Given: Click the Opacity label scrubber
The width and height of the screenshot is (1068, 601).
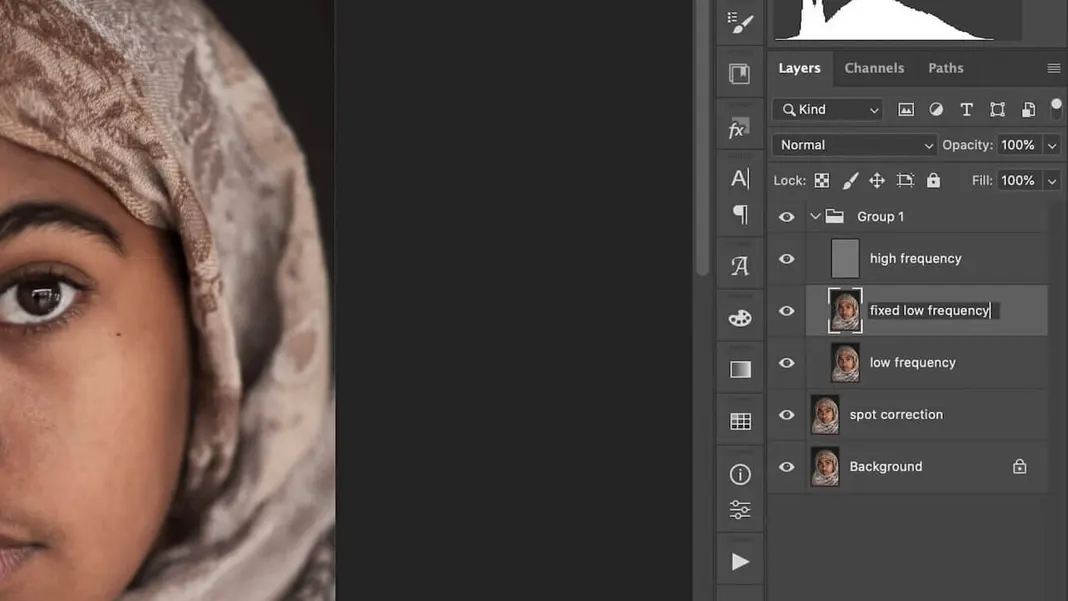Looking at the screenshot, I should pos(967,145).
